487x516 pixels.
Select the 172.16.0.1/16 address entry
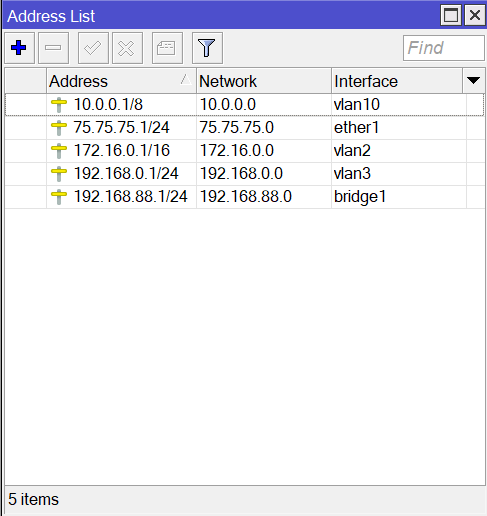[122, 151]
